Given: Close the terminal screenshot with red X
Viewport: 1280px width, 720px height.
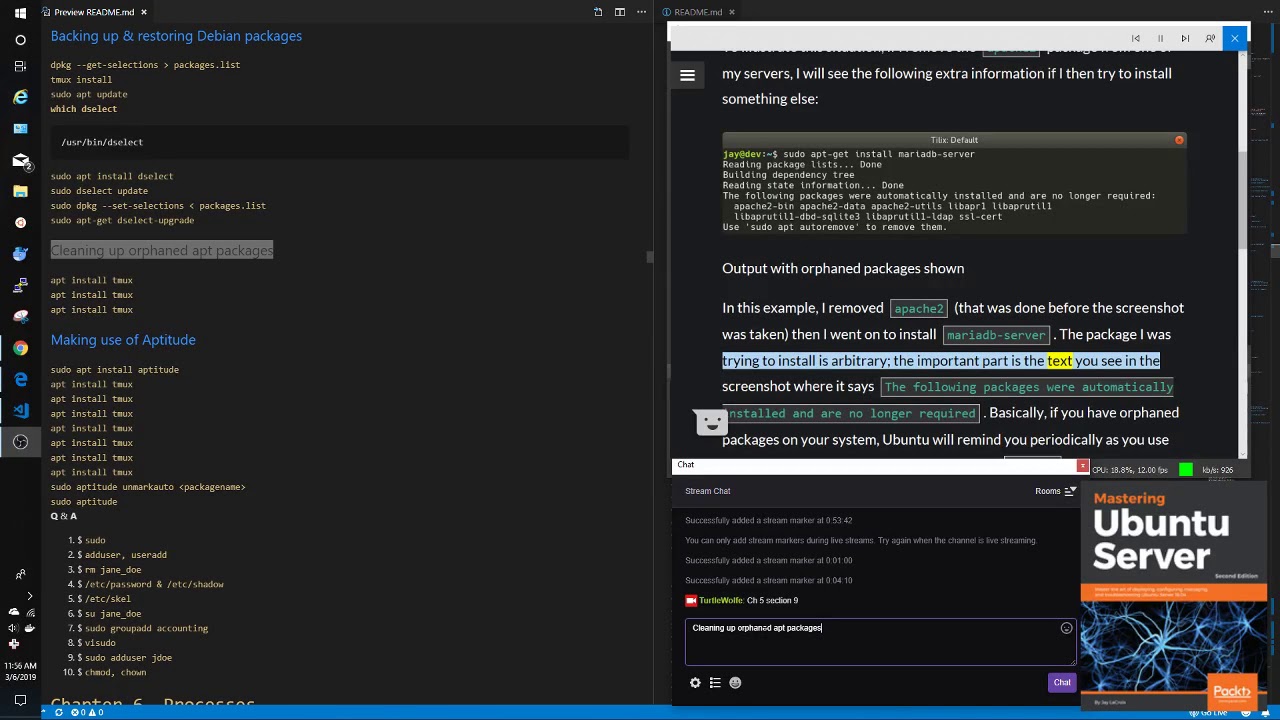Looking at the screenshot, I should click(x=1179, y=140).
